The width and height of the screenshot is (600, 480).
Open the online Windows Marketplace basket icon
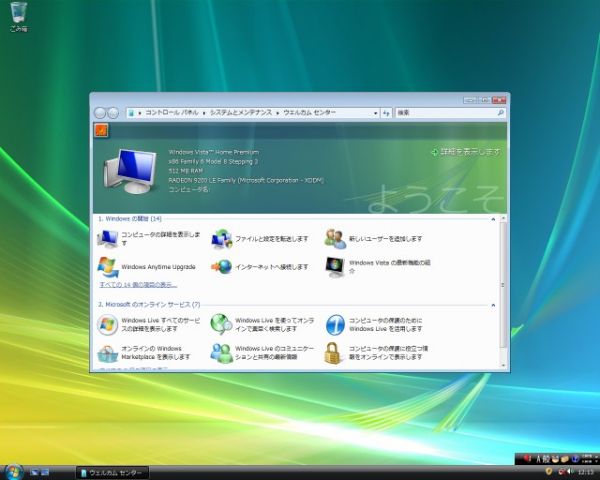107,352
